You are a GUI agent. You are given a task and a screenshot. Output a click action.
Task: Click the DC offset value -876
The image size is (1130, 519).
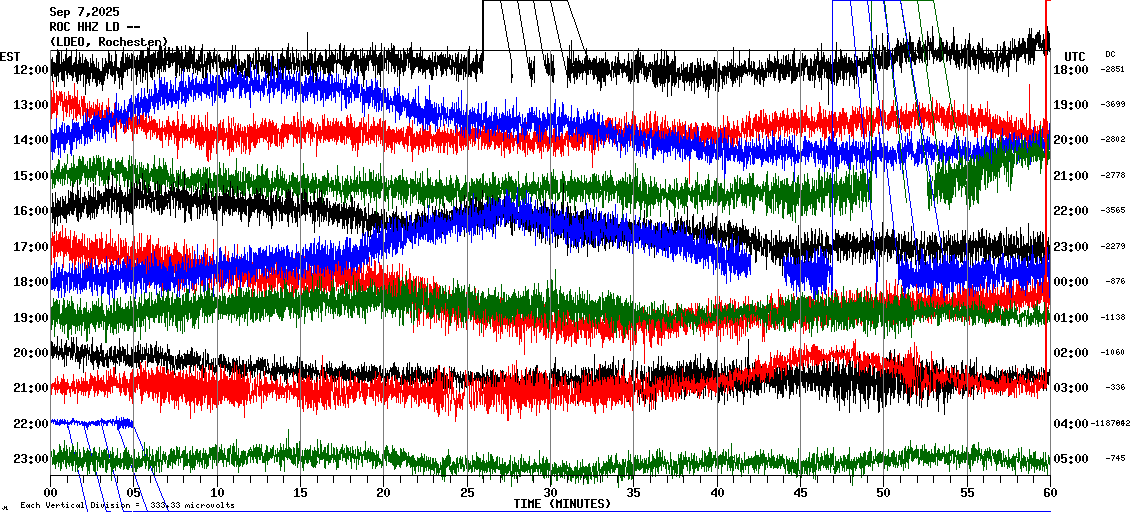click(1114, 282)
